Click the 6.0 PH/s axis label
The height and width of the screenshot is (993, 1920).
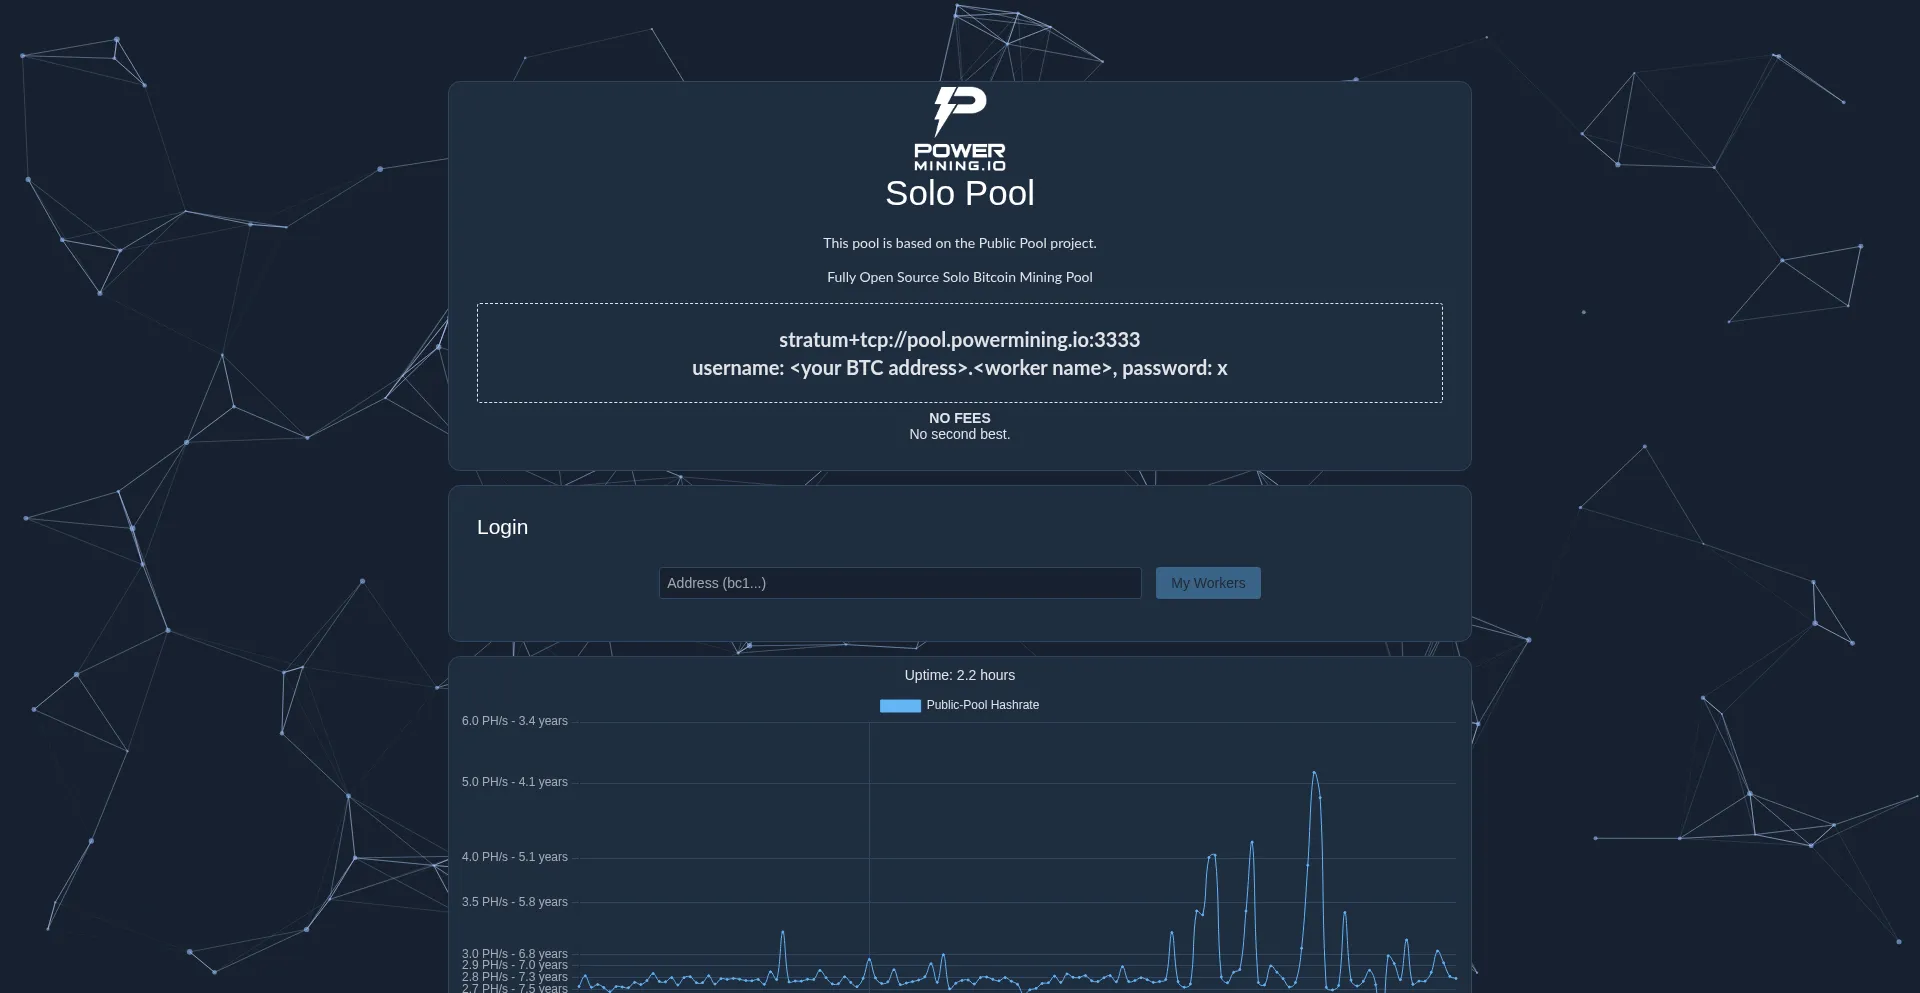514,721
